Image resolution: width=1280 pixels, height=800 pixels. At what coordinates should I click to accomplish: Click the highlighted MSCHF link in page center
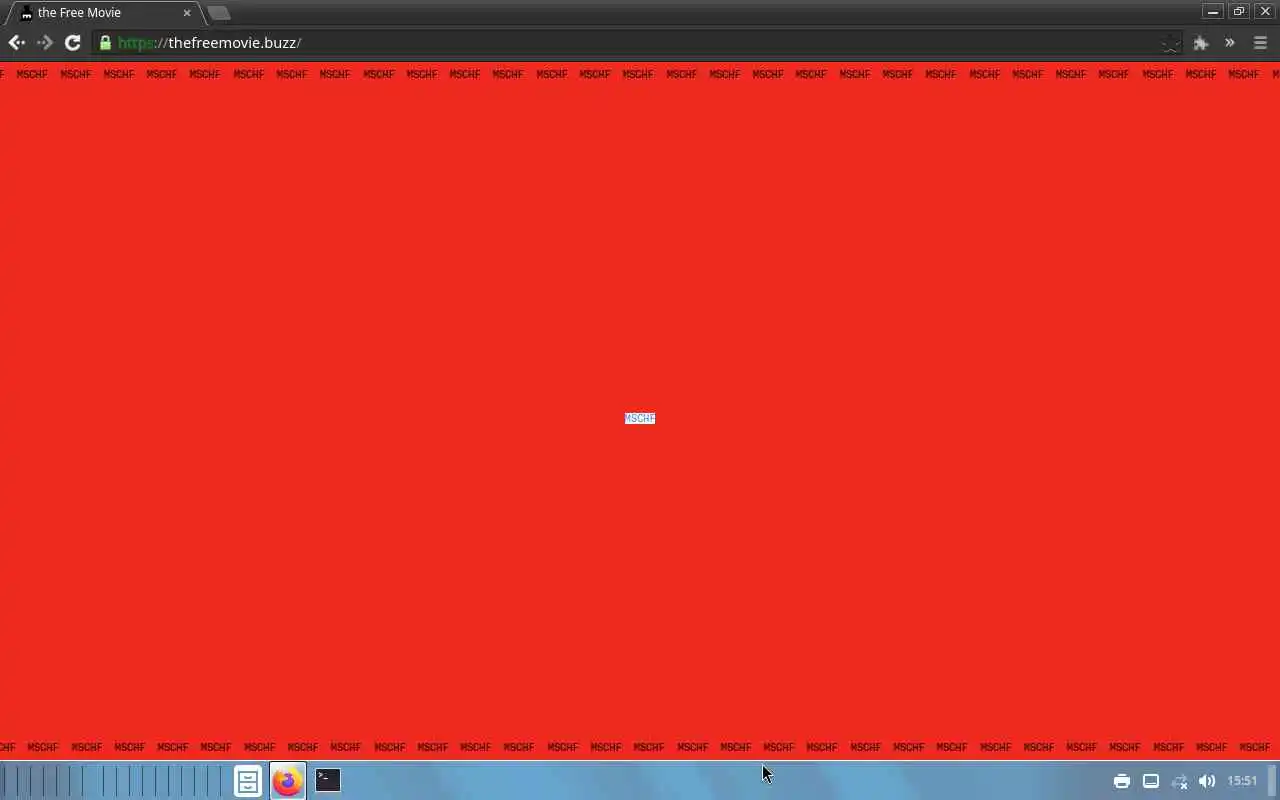pyautogui.click(x=640, y=418)
